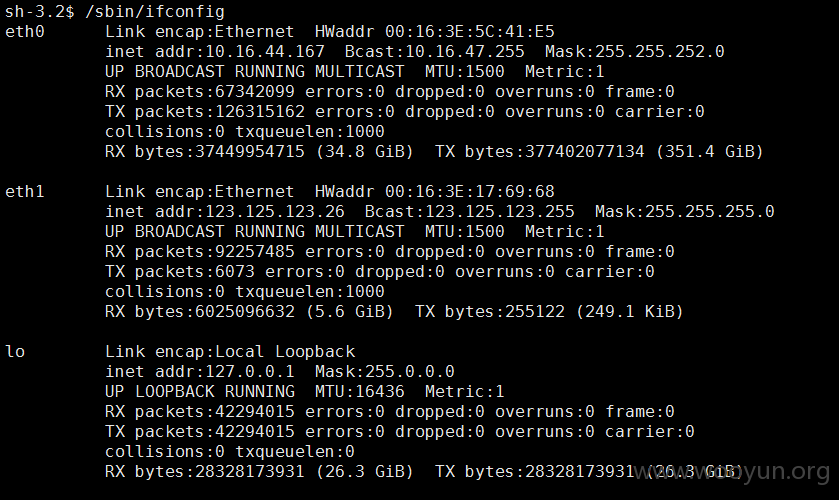
Task: Click broadcast address 10.16.47.255
Action: [434, 51]
